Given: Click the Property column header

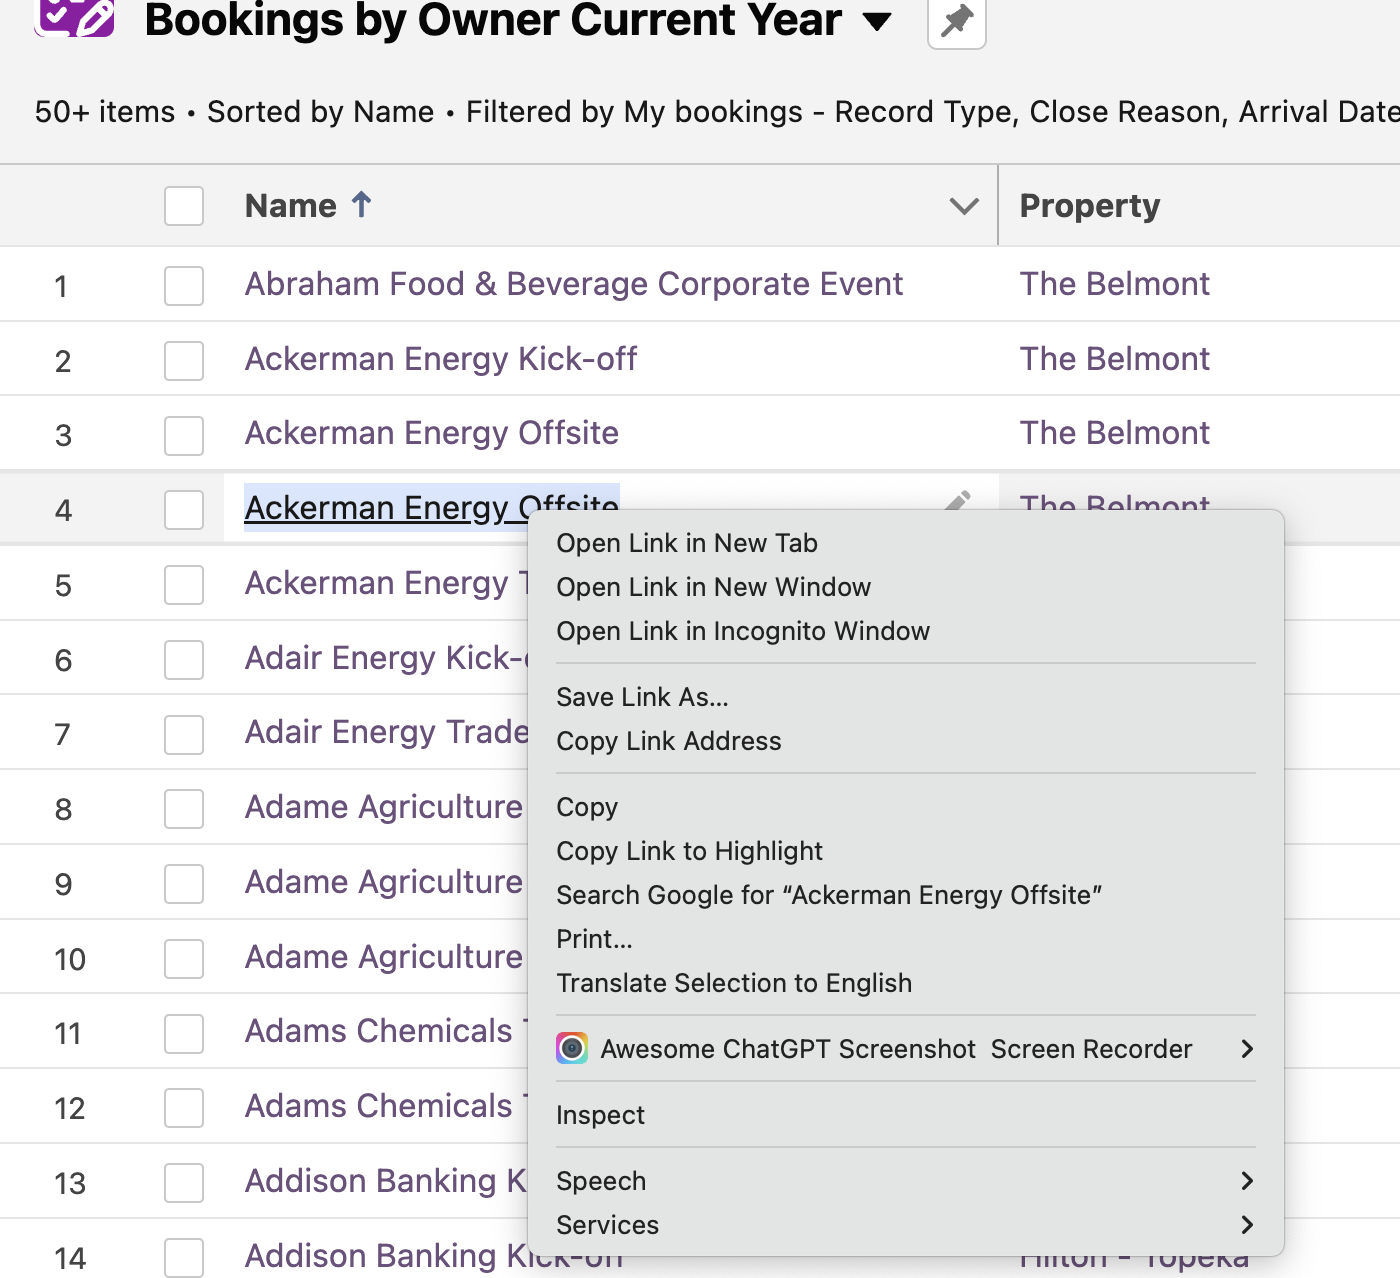Looking at the screenshot, I should [x=1090, y=206].
